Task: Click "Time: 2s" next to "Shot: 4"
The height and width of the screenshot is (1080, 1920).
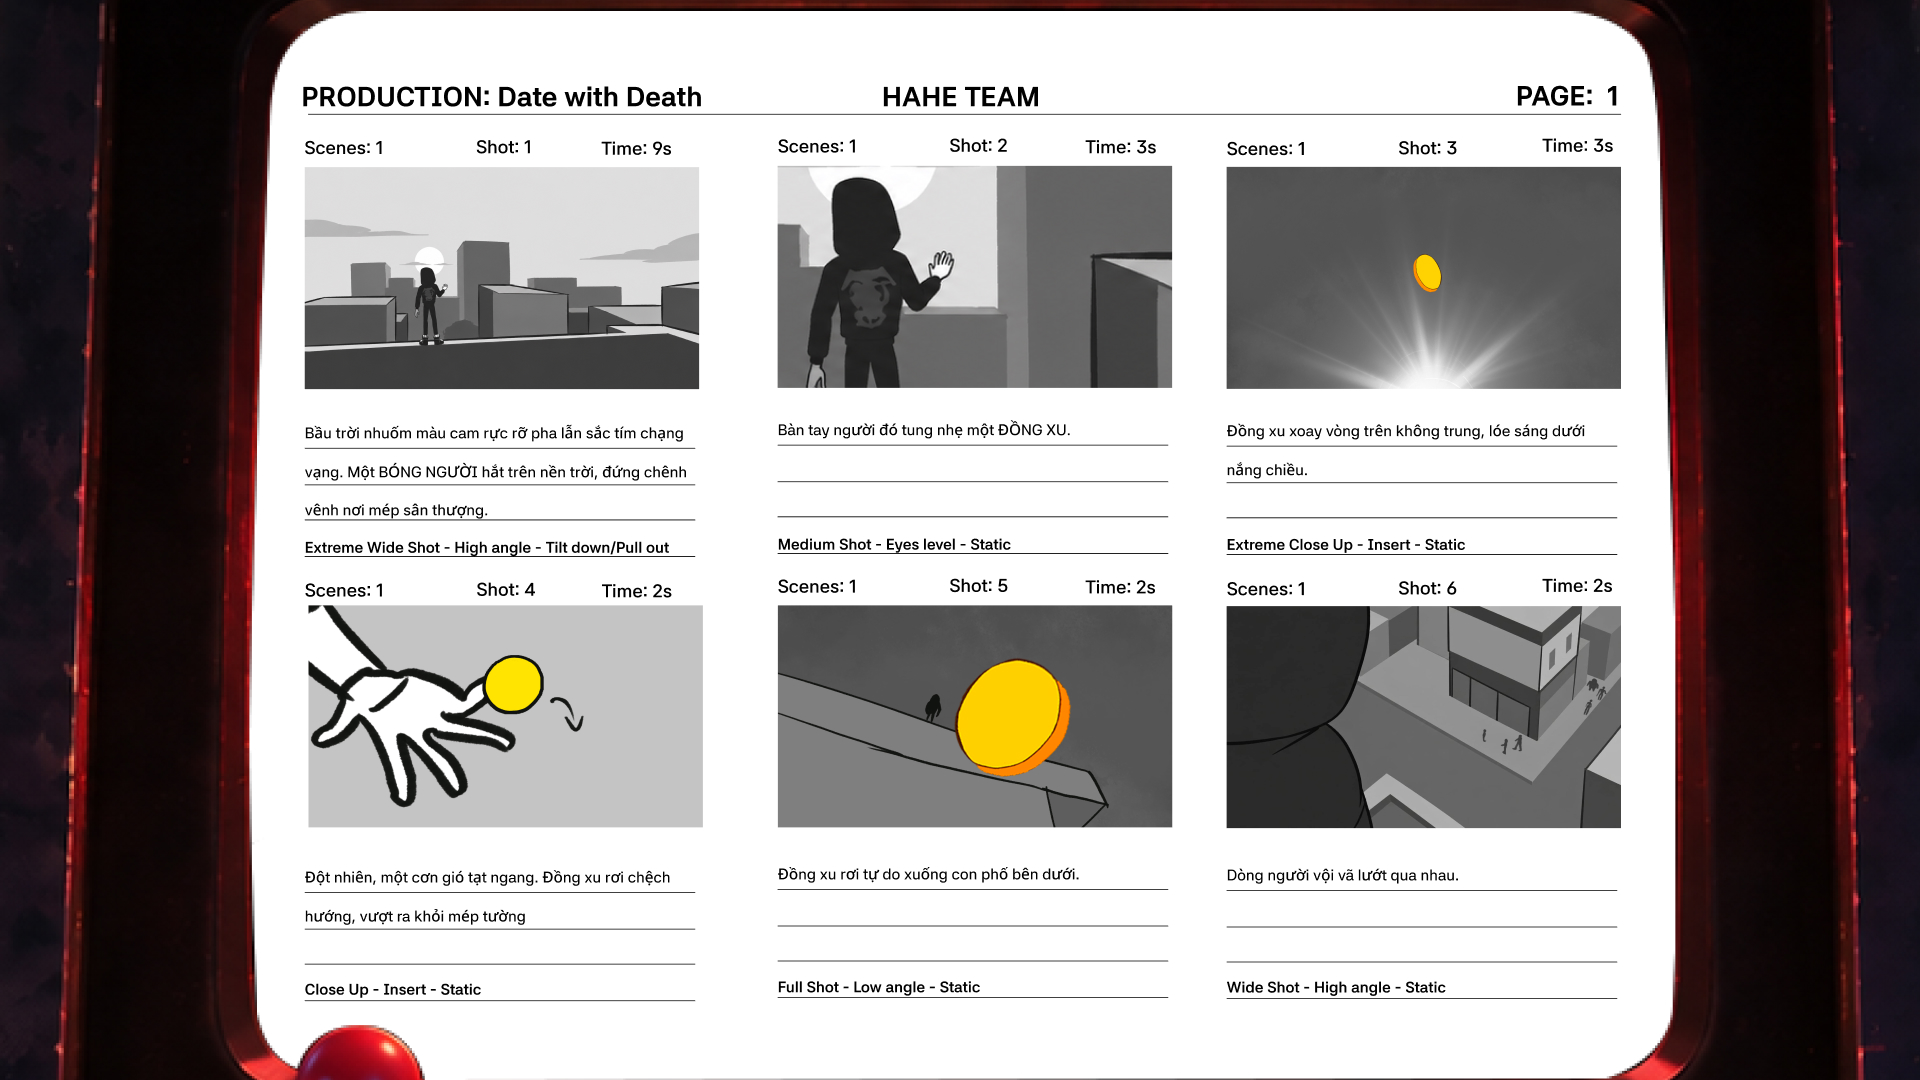Action: [x=636, y=591]
